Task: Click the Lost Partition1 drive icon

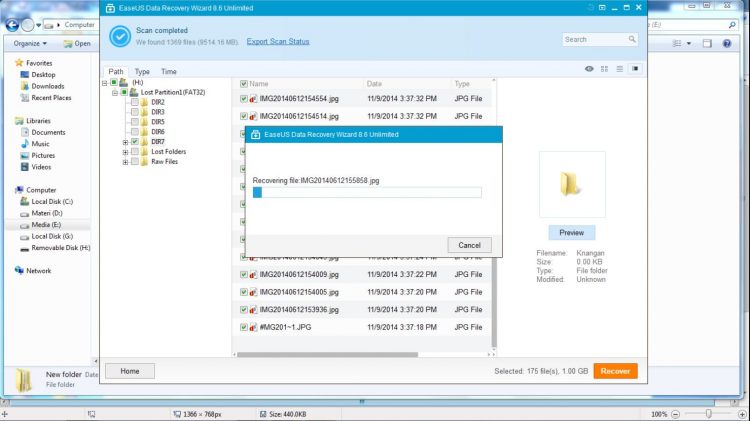Action: coord(134,92)
